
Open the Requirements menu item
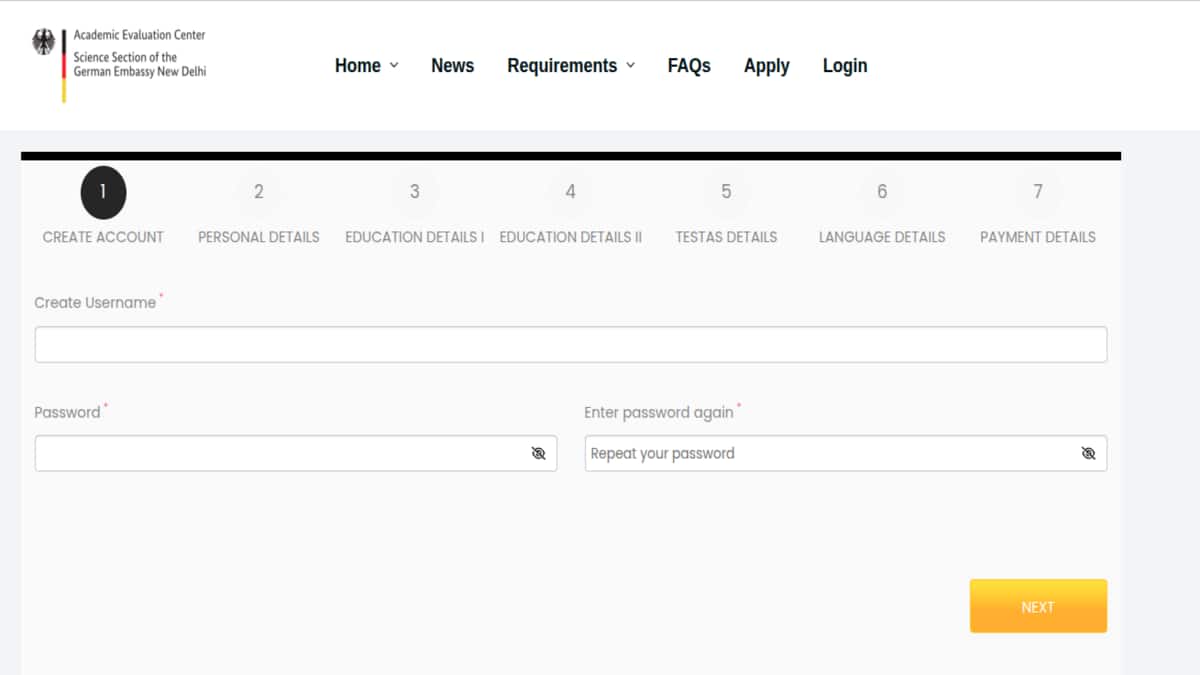[x=562, y=66]
